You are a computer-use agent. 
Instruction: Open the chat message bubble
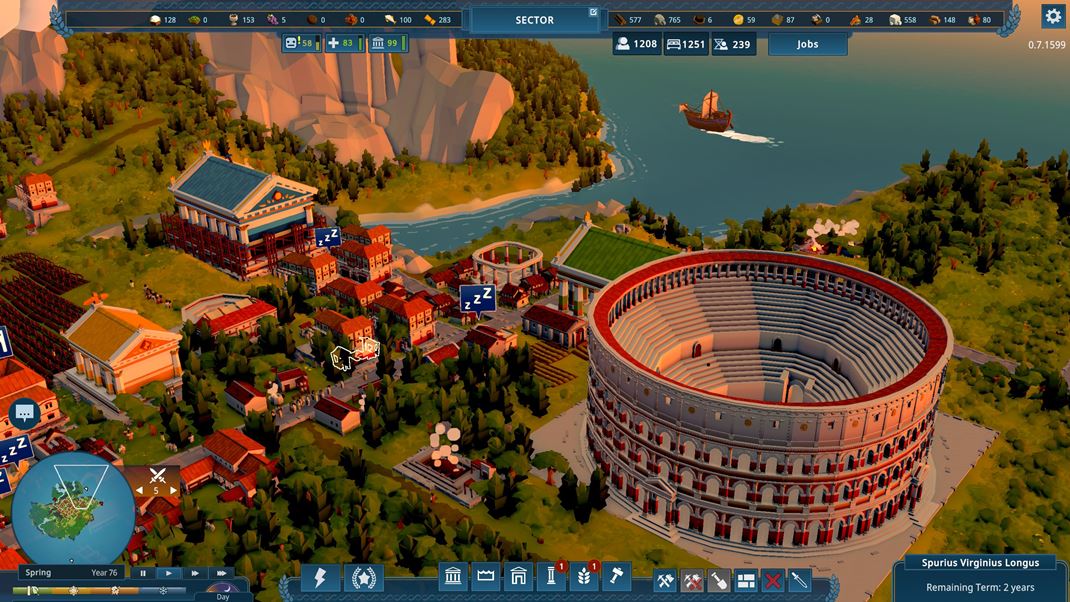[x=24, y=412]
